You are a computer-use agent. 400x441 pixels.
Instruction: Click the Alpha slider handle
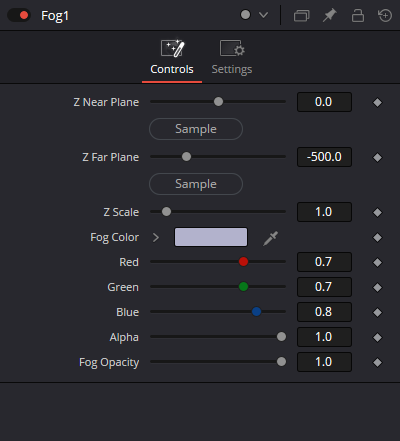tap(281, 337)
